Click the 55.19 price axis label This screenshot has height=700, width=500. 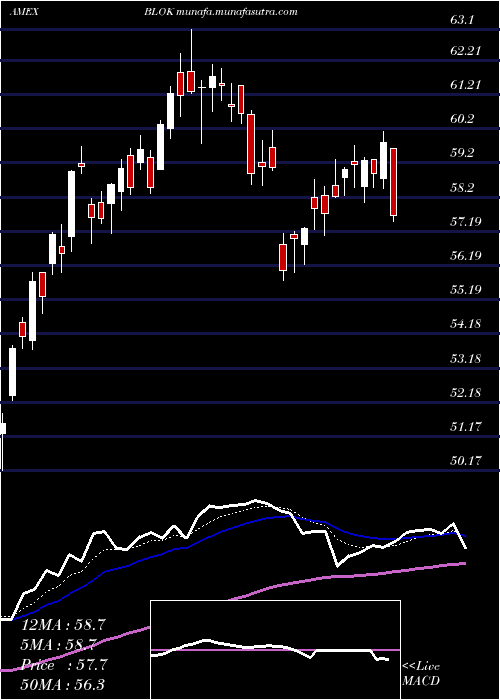click(x=466, y=289)
